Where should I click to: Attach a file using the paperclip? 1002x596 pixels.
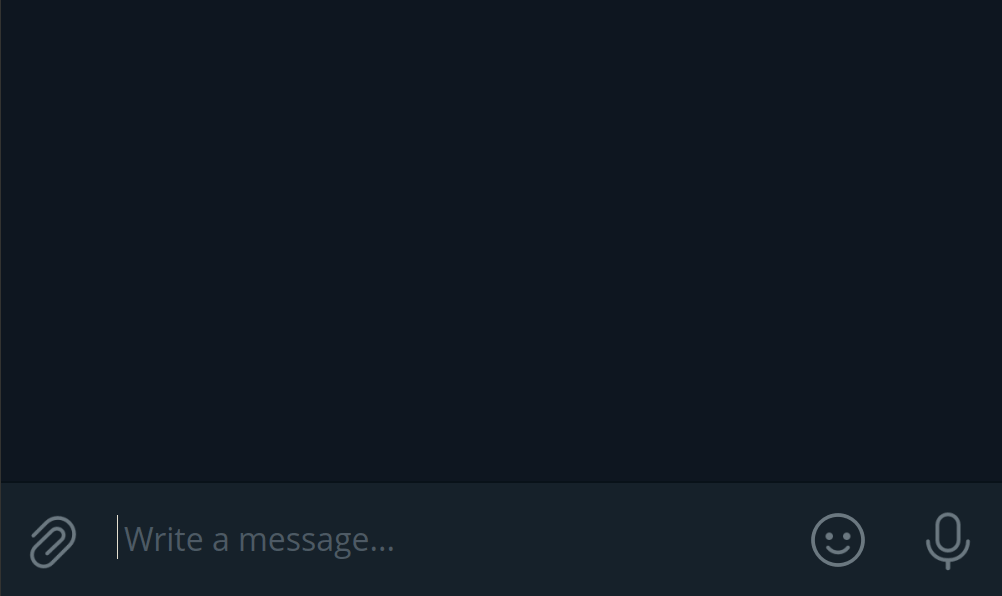pyautogui.click(x=53, y=541)
